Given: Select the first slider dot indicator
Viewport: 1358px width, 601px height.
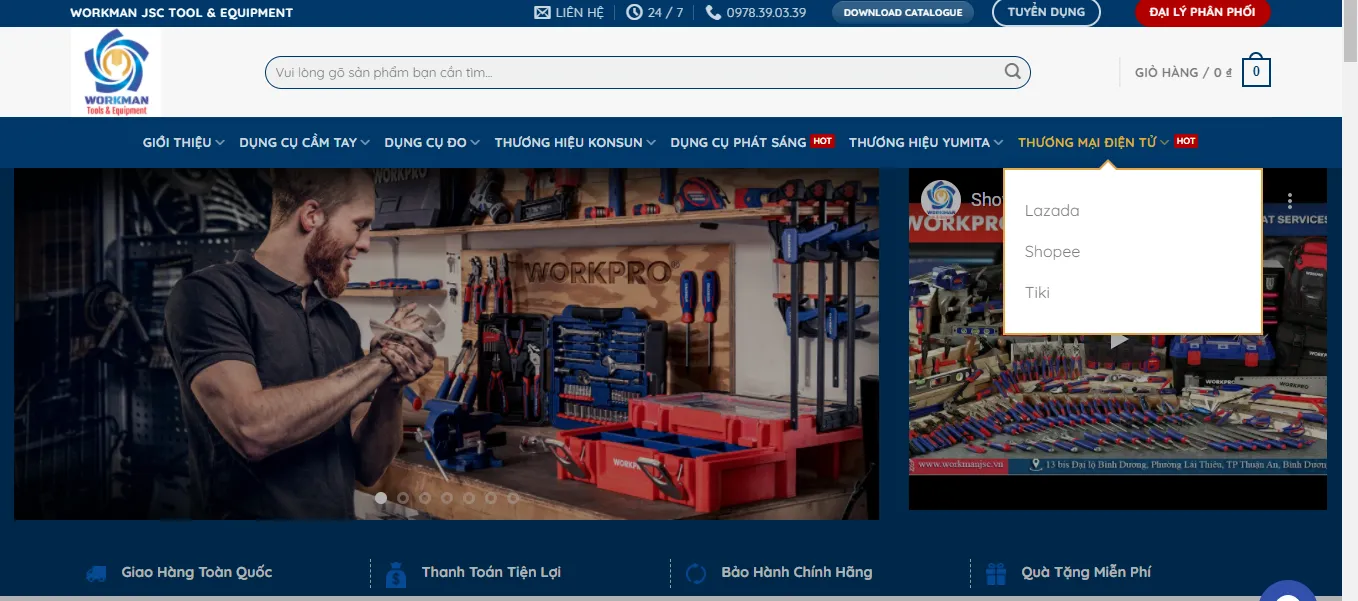Looking at the screenshot, I should point(381,498).
